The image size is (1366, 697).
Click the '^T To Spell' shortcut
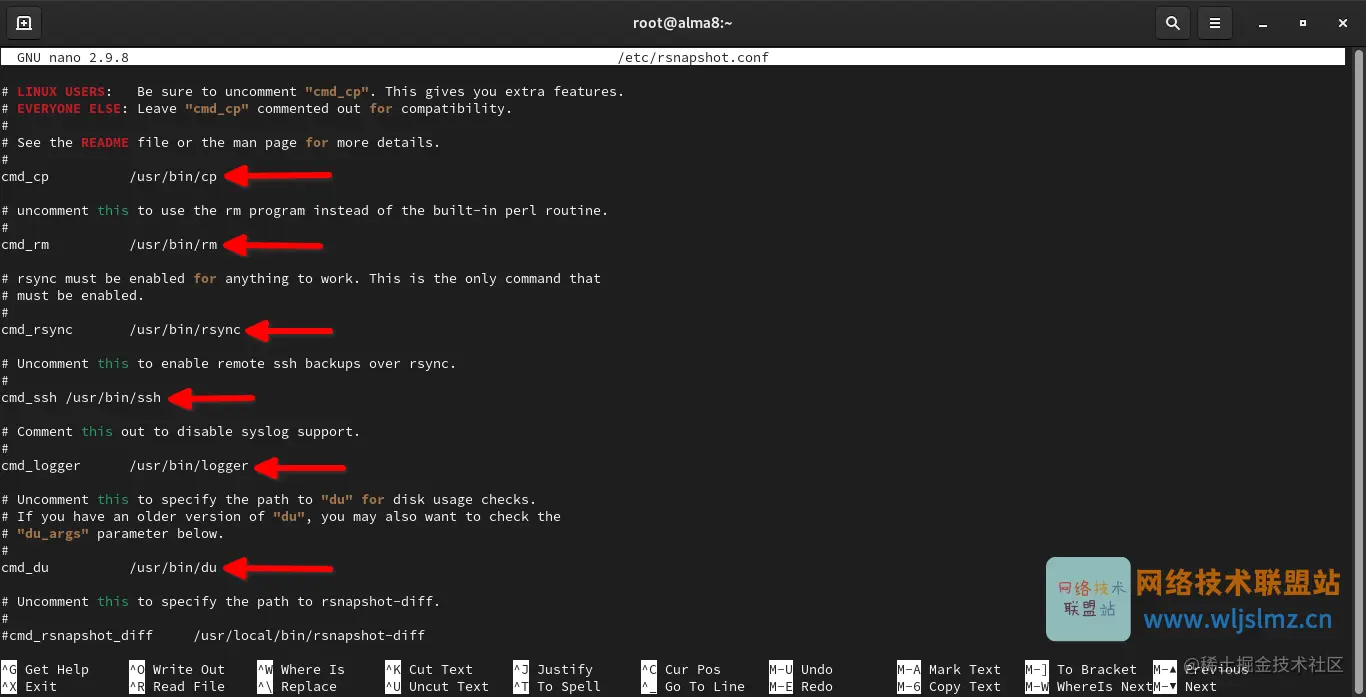point(557,686)
